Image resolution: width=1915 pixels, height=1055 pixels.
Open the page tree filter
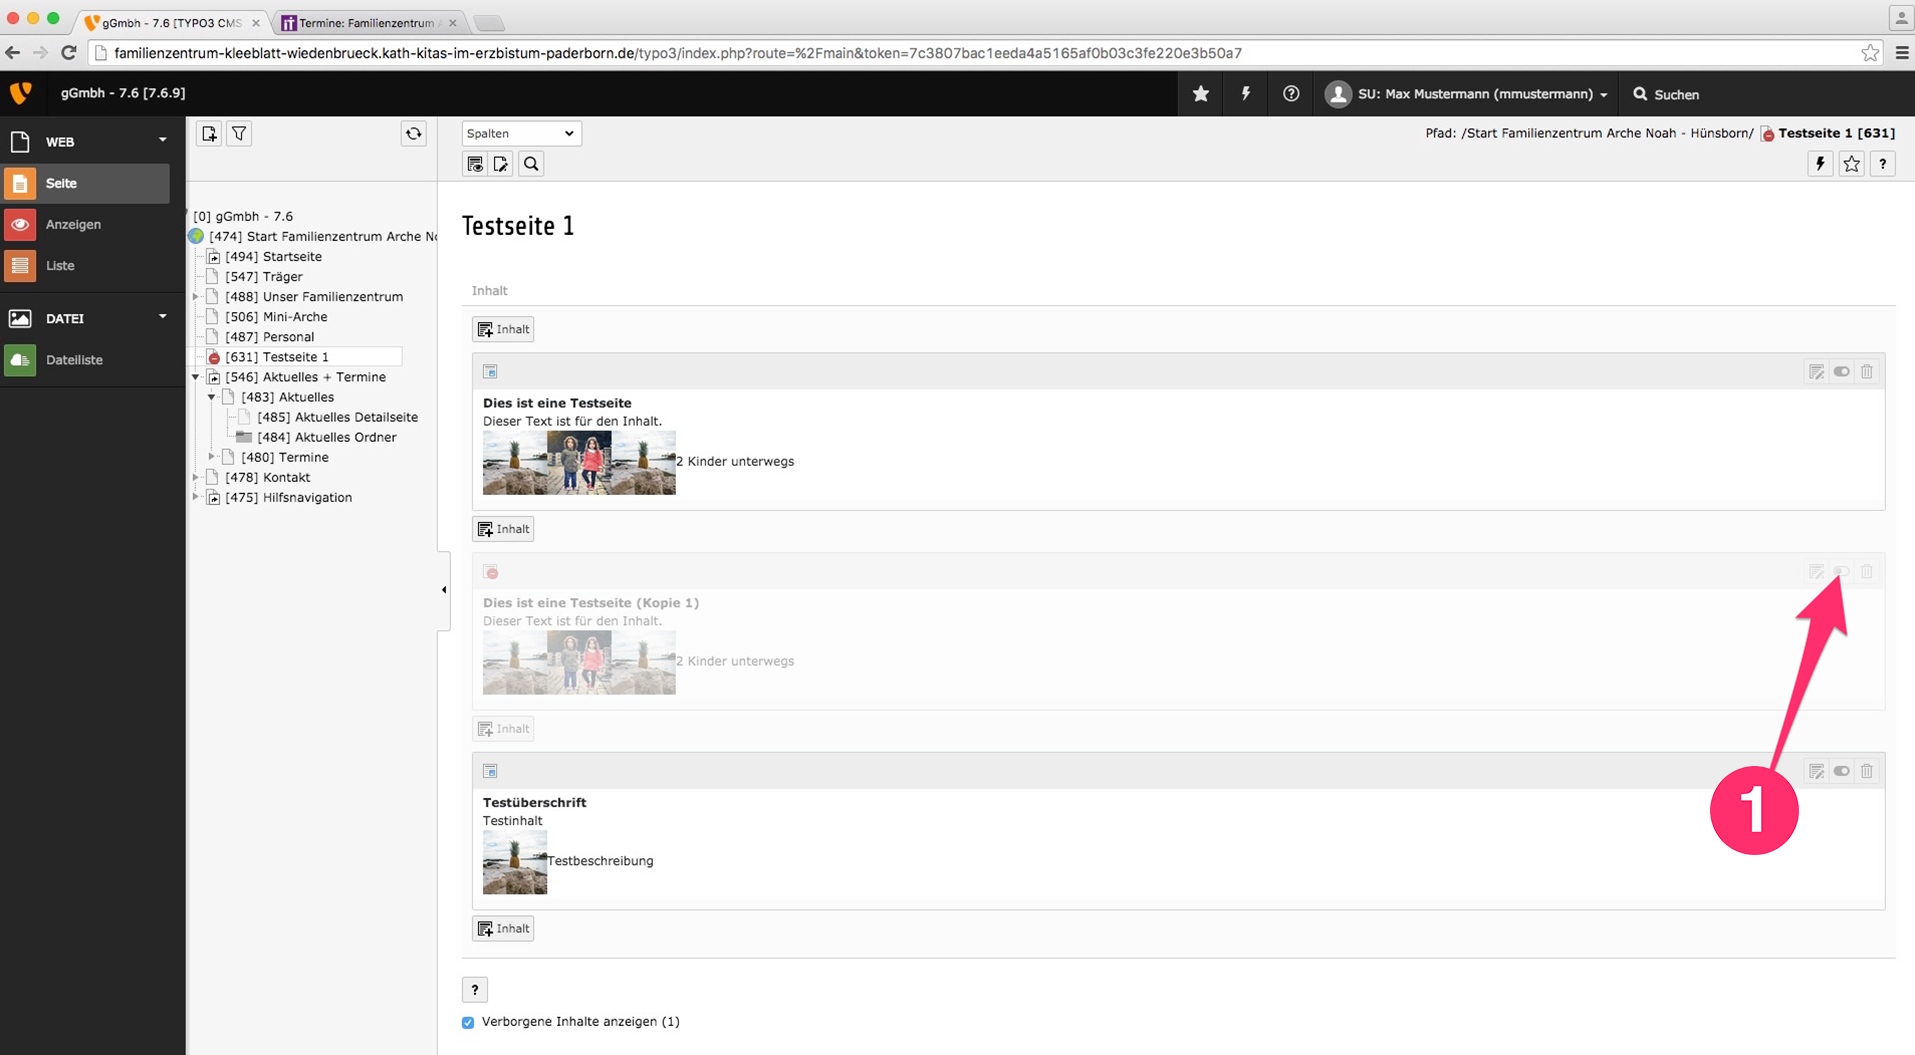pyautogui.click(x=239, y=134)
